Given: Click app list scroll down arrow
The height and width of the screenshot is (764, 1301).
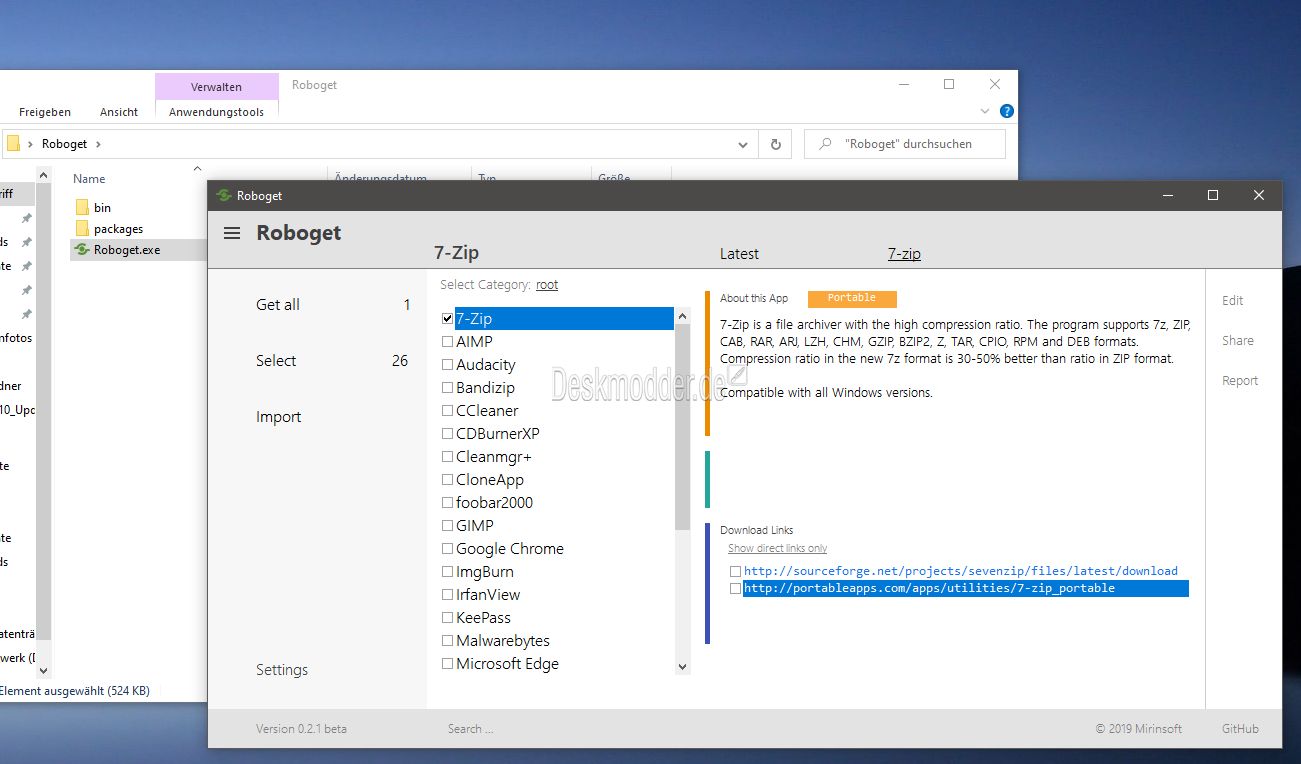Looking at the screenshot, I should click(683, 666).
